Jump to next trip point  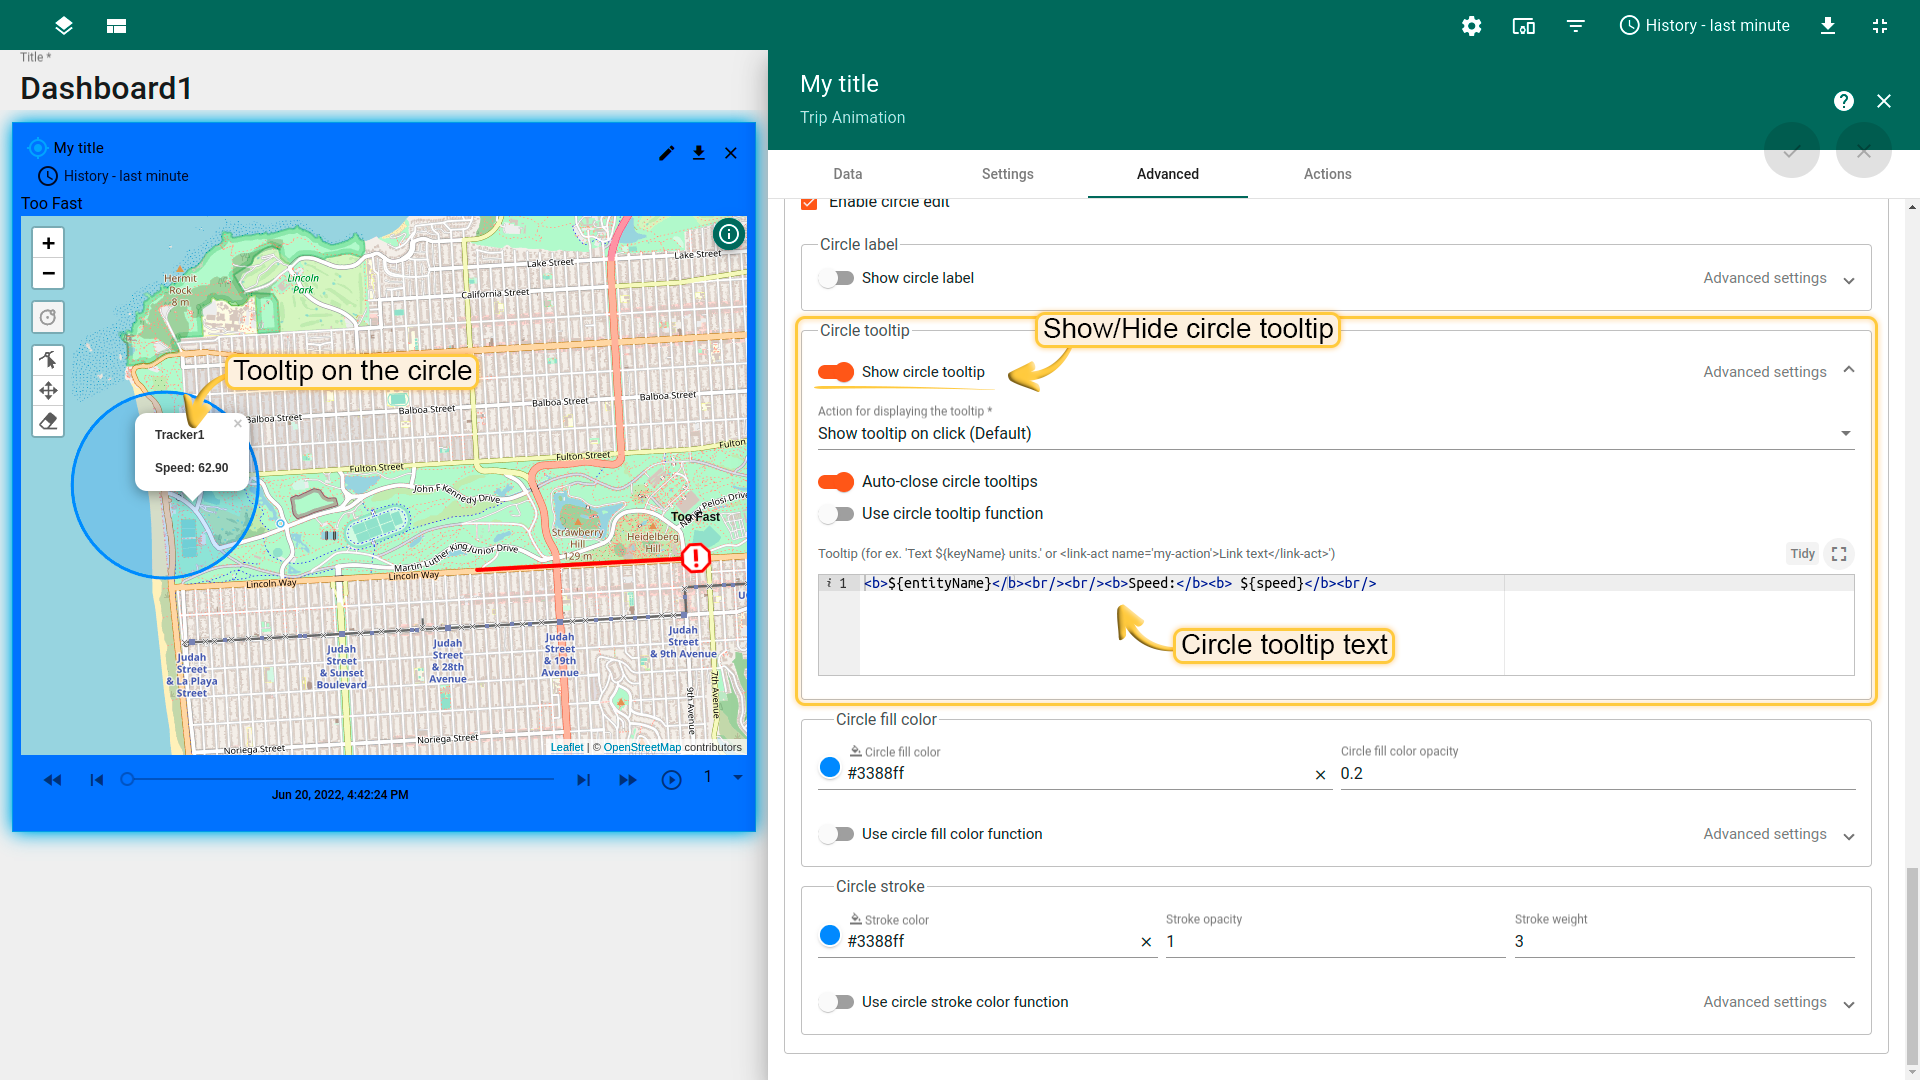[584, 780]
